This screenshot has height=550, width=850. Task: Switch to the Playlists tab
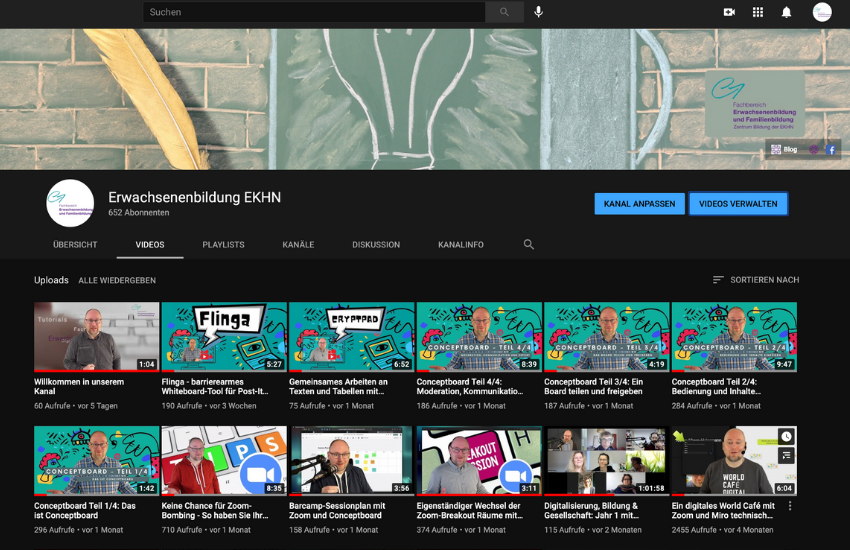(223, 244)
